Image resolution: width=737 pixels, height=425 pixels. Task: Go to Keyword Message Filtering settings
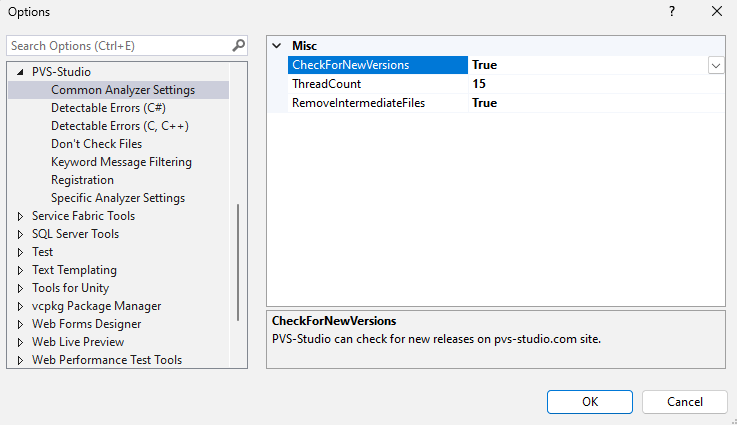tap(121, 162)
